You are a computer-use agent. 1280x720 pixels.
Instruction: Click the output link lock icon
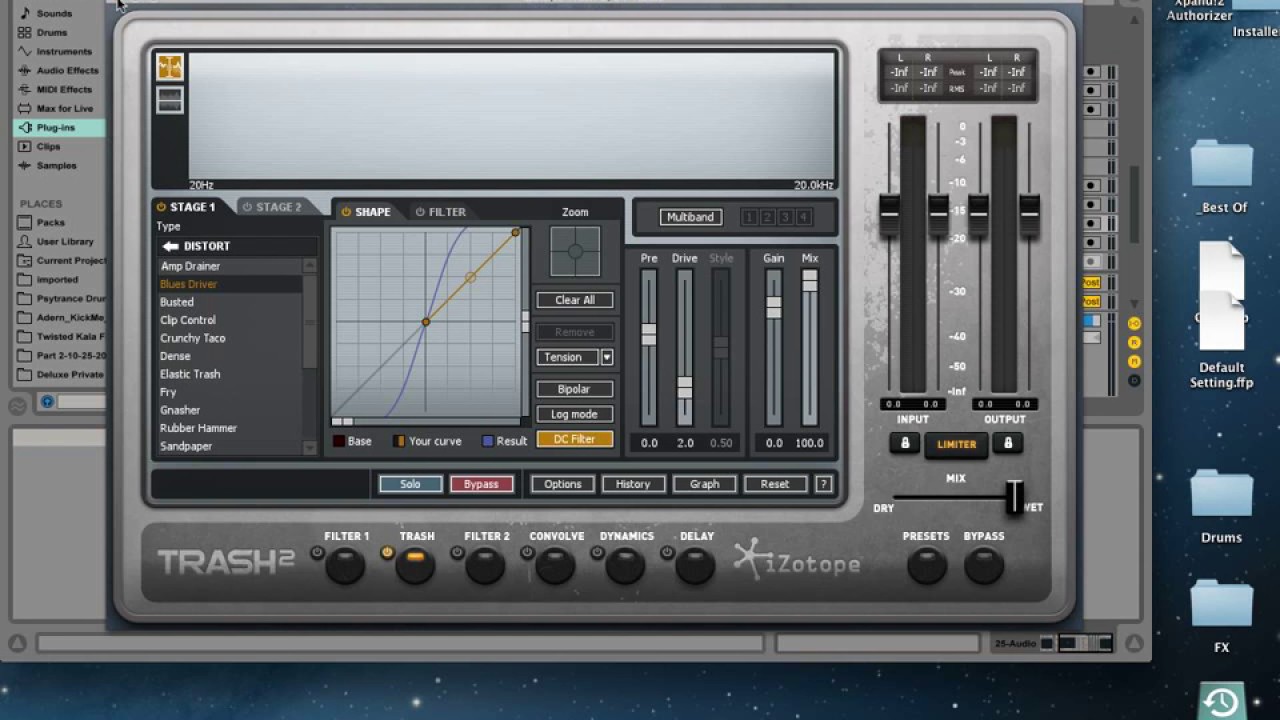[x=1007, y=443]
